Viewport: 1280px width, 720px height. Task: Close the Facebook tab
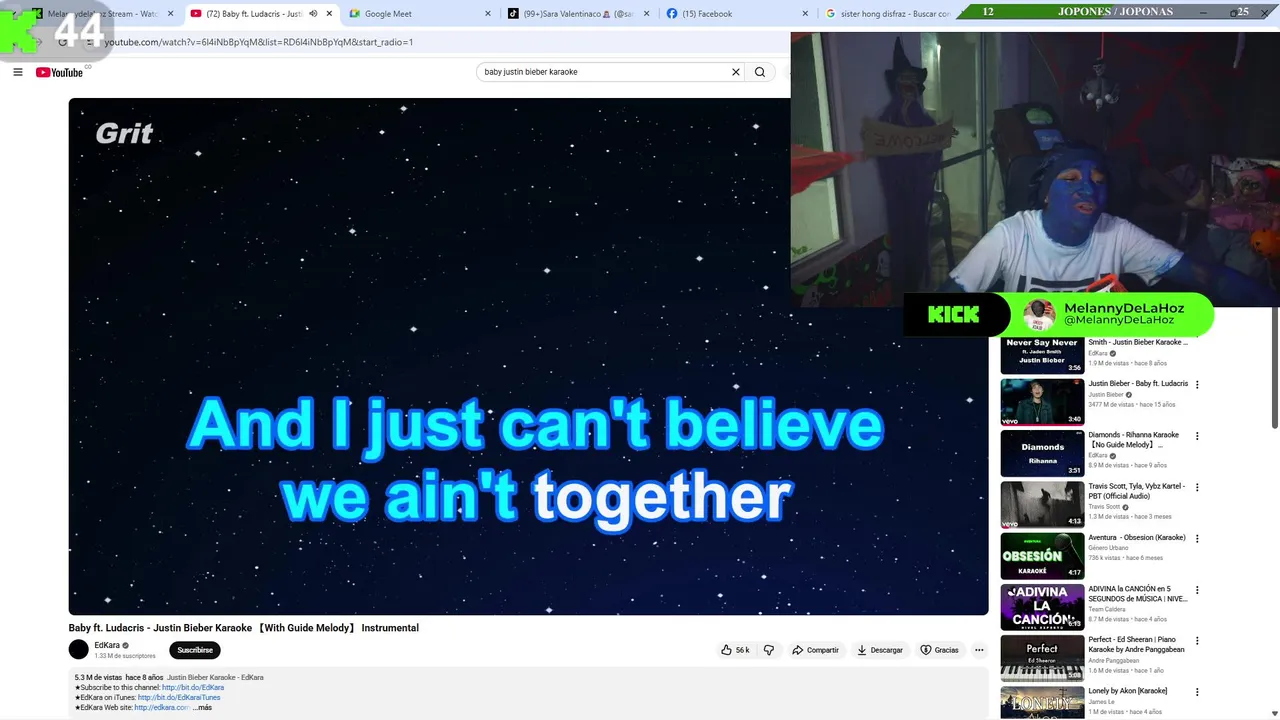coord(806,14)
